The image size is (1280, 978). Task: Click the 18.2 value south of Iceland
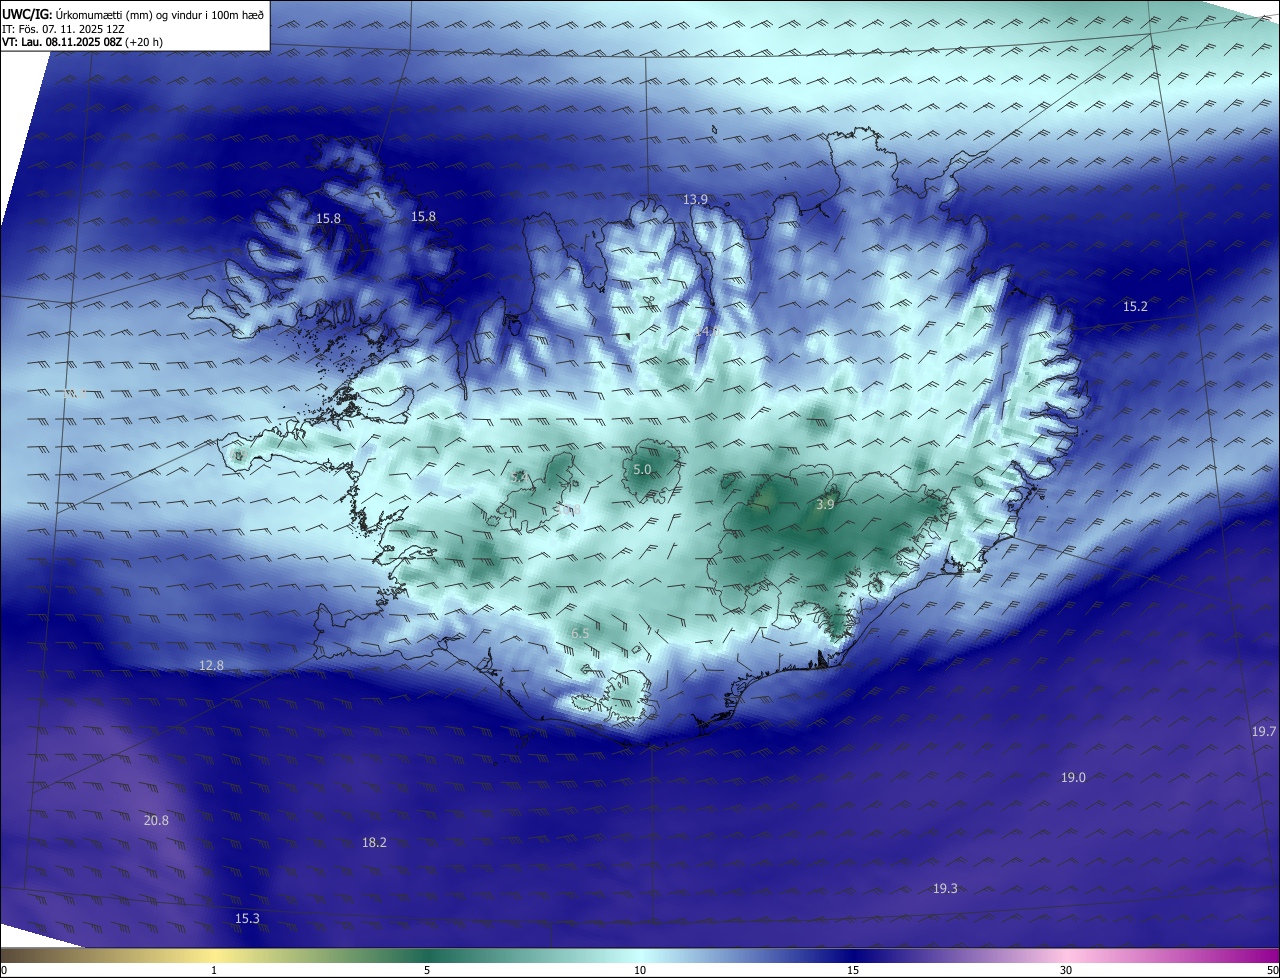(374, 843)
